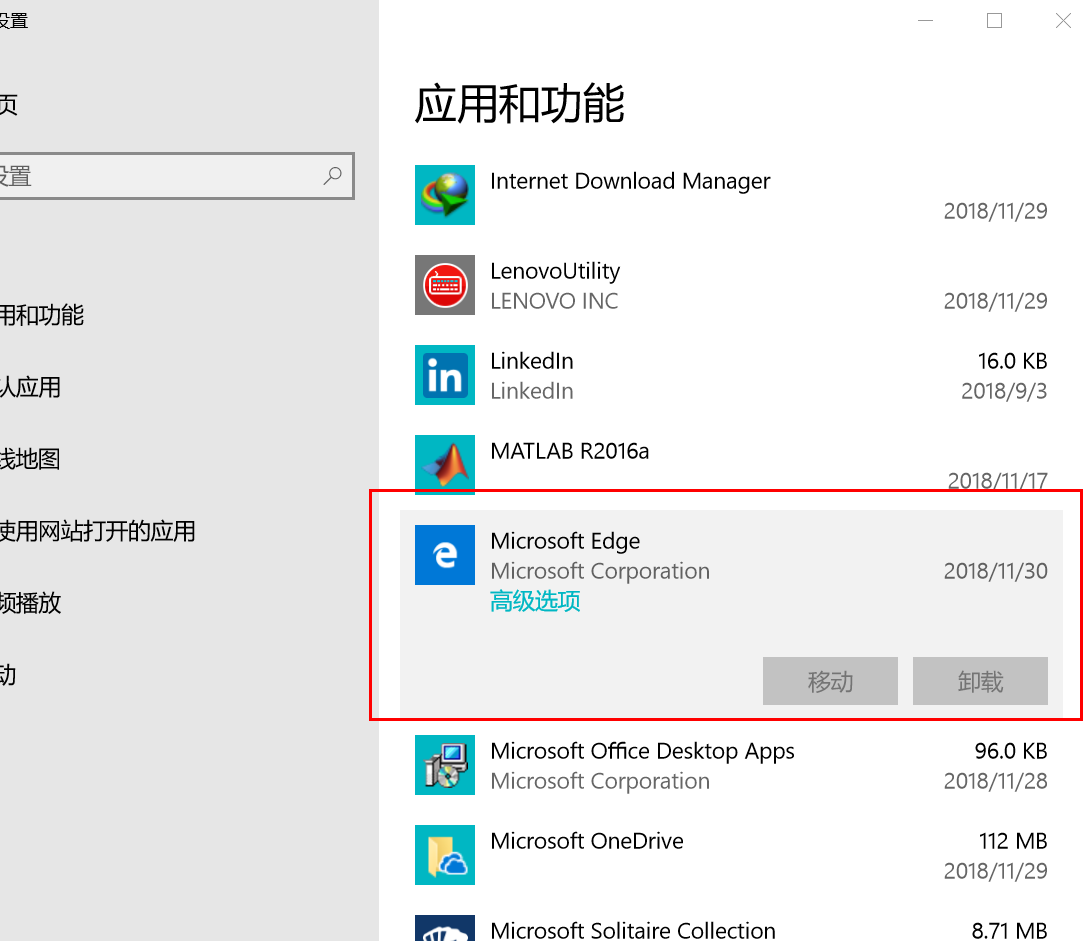Click the LinkedIn app icon

point(444,375)
